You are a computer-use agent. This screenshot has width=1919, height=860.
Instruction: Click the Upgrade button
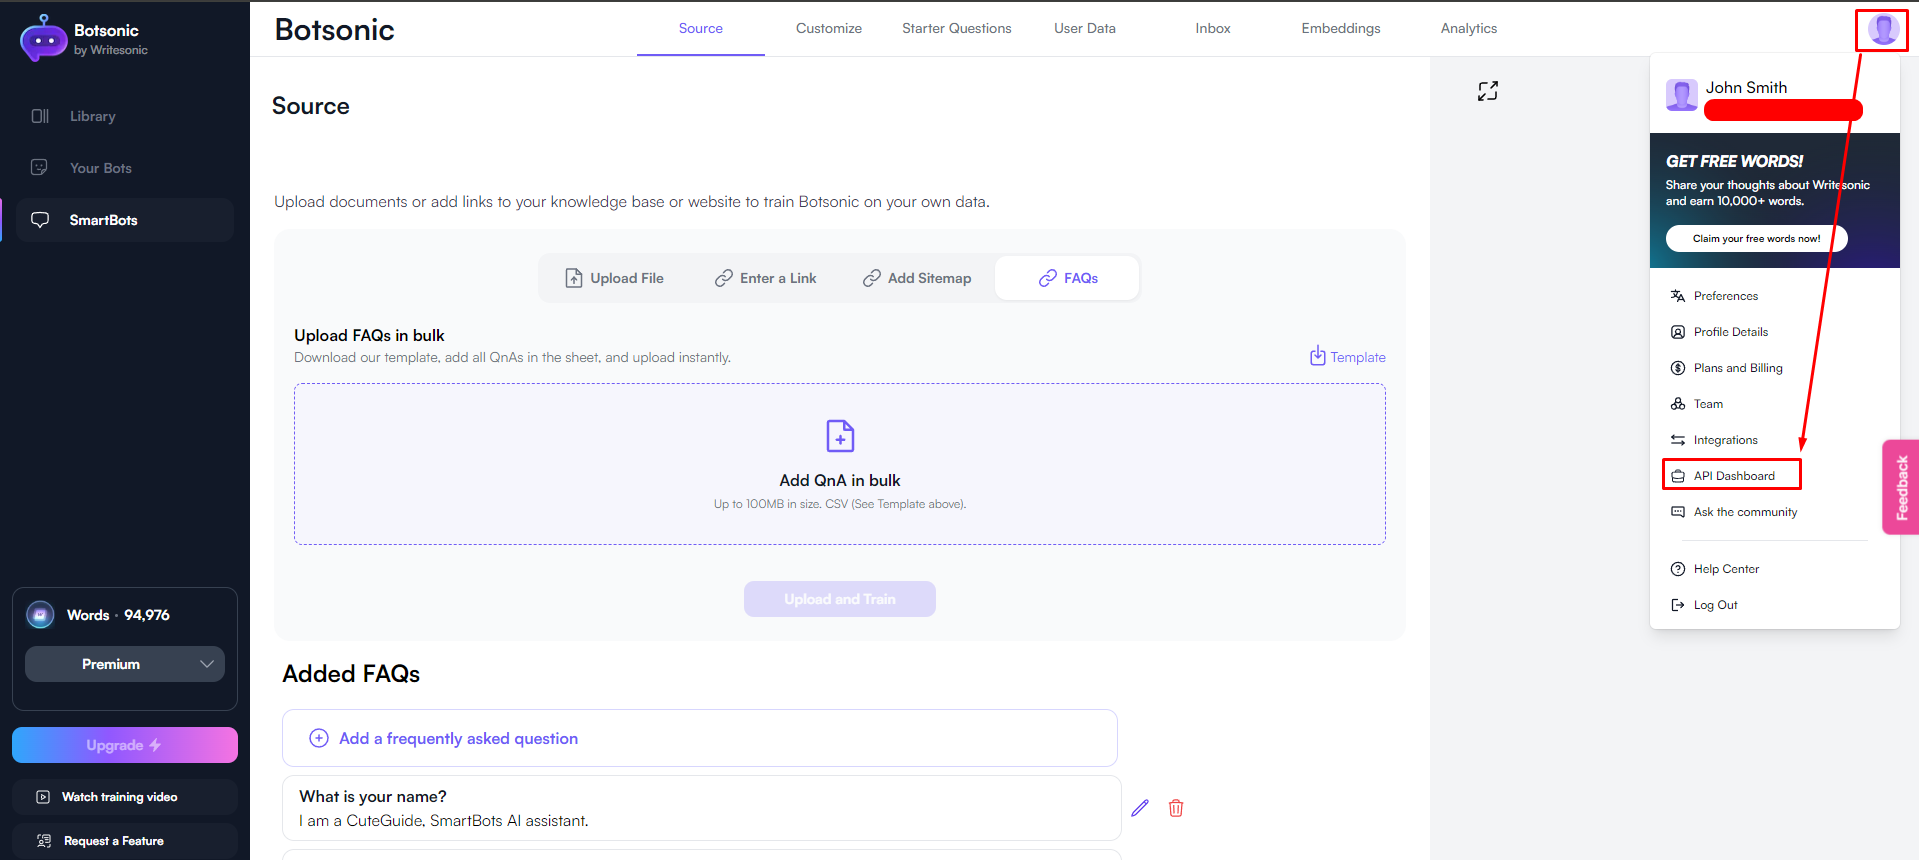(x=125, y=745)
